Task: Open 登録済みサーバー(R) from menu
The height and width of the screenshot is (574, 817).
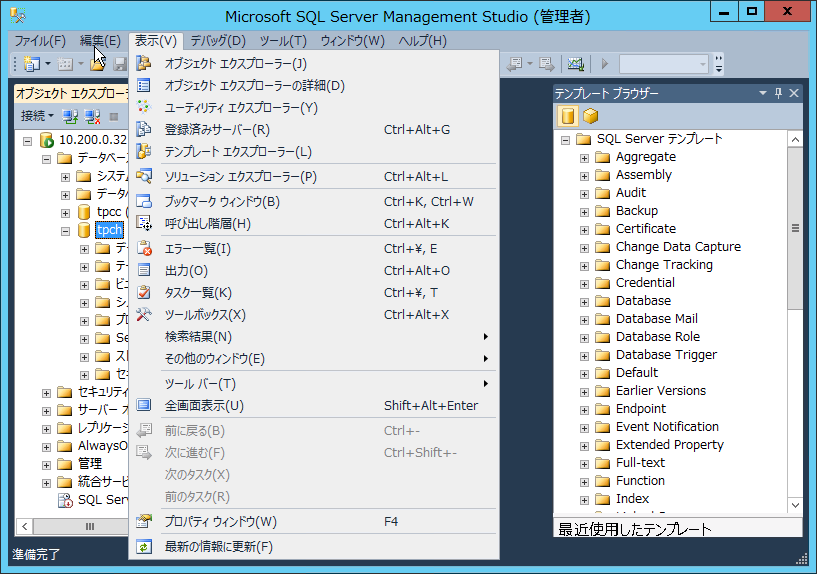Action: point(314,130)
